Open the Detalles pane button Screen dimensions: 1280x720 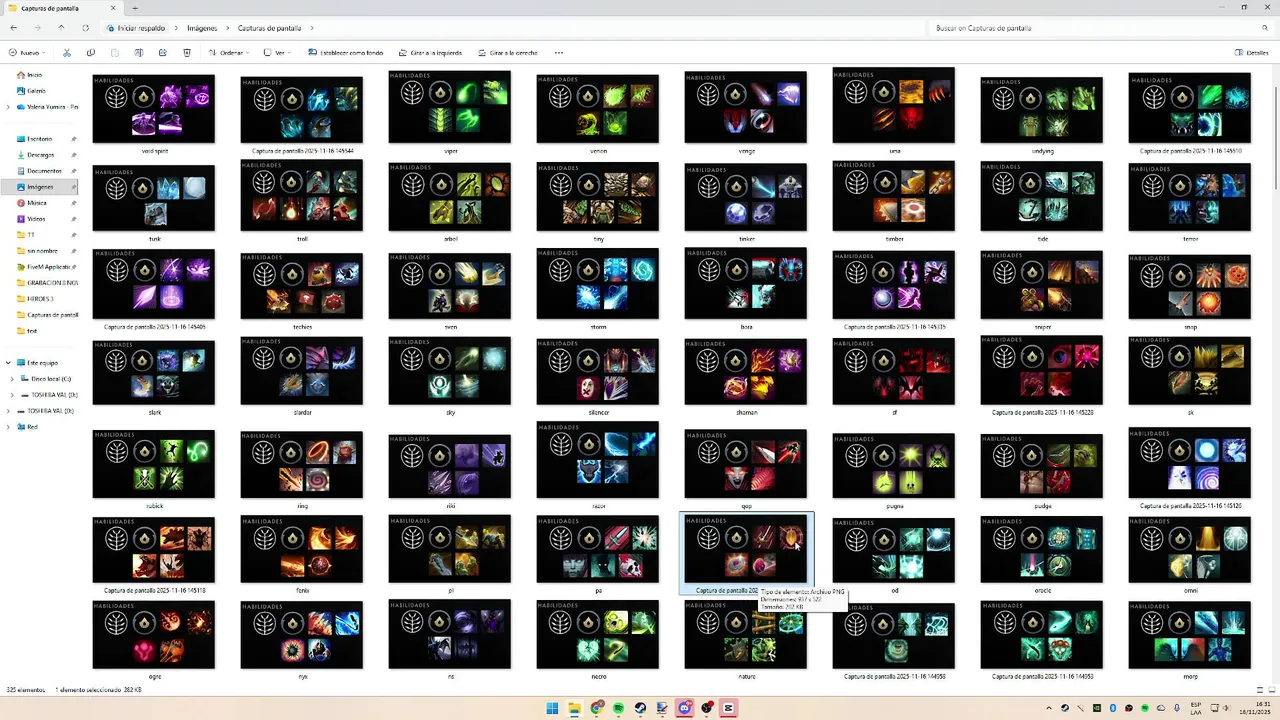[x=1252, y=53]
